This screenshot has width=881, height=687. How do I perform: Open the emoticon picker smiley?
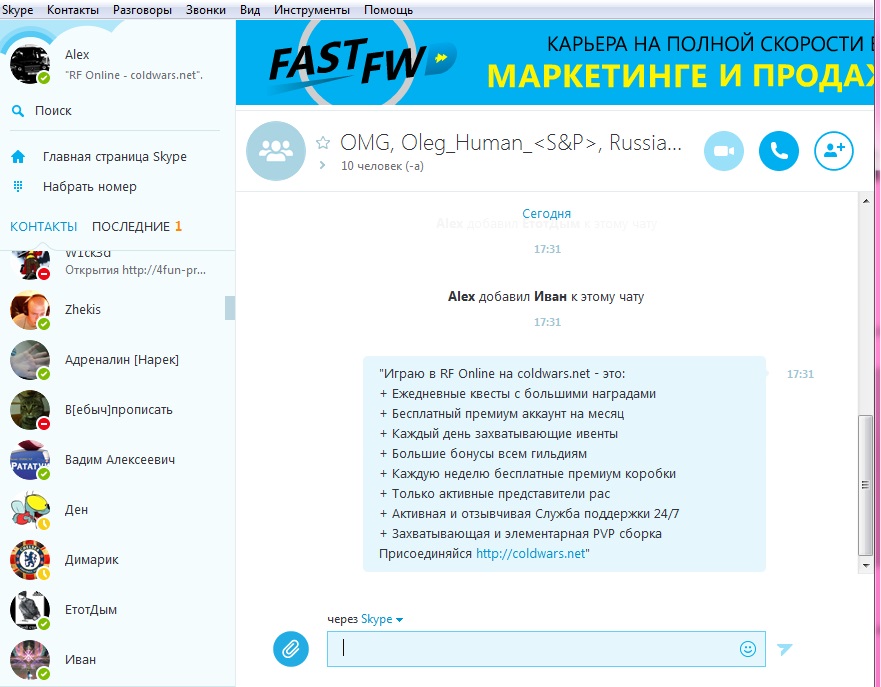tap(748, 649)
